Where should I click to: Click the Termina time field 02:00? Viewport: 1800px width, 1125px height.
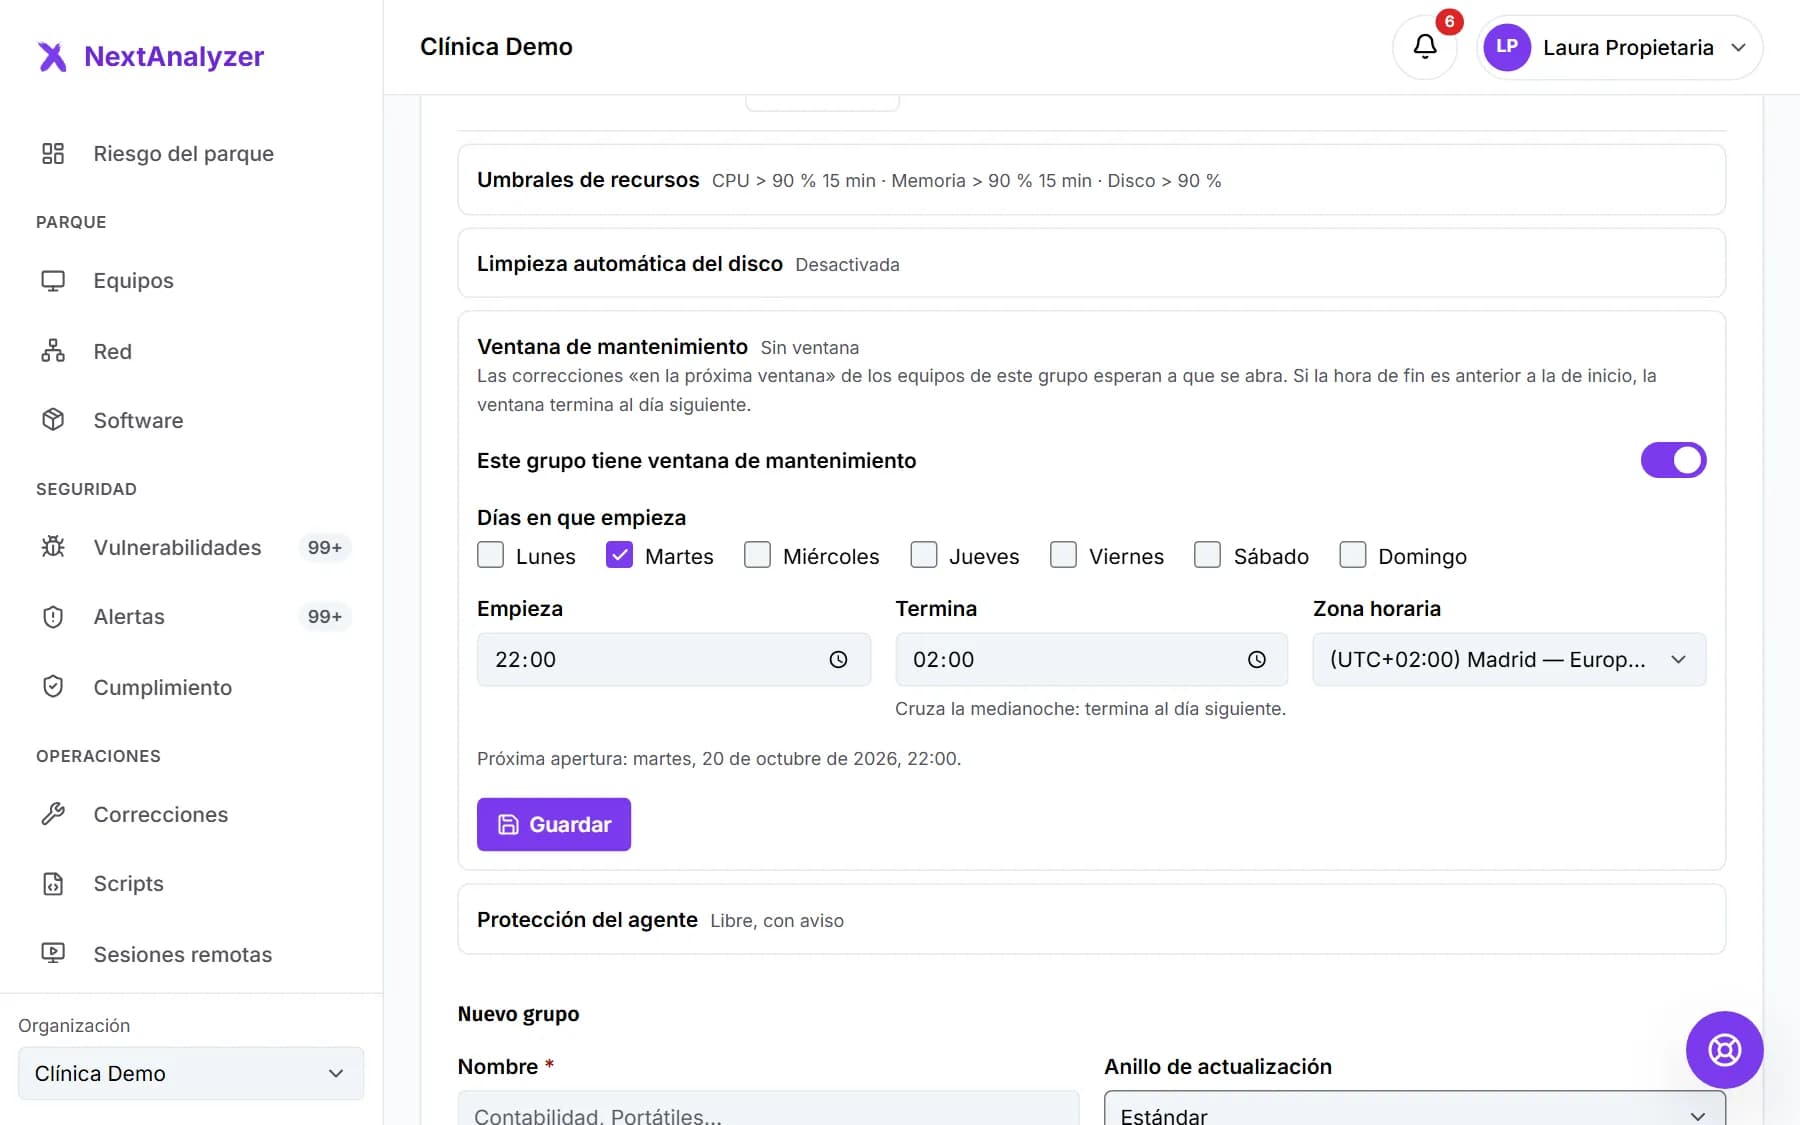tap(1091, 660)
